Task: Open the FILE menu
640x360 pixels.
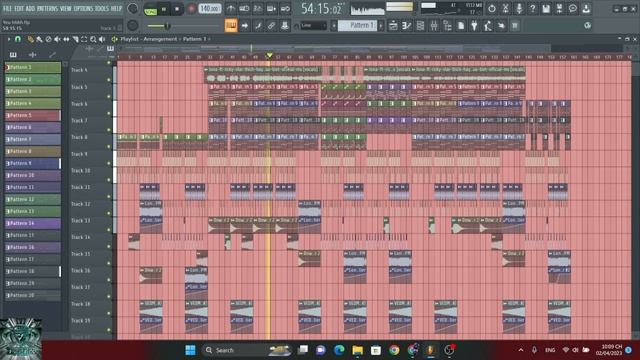Action: (x=7, y=8)
